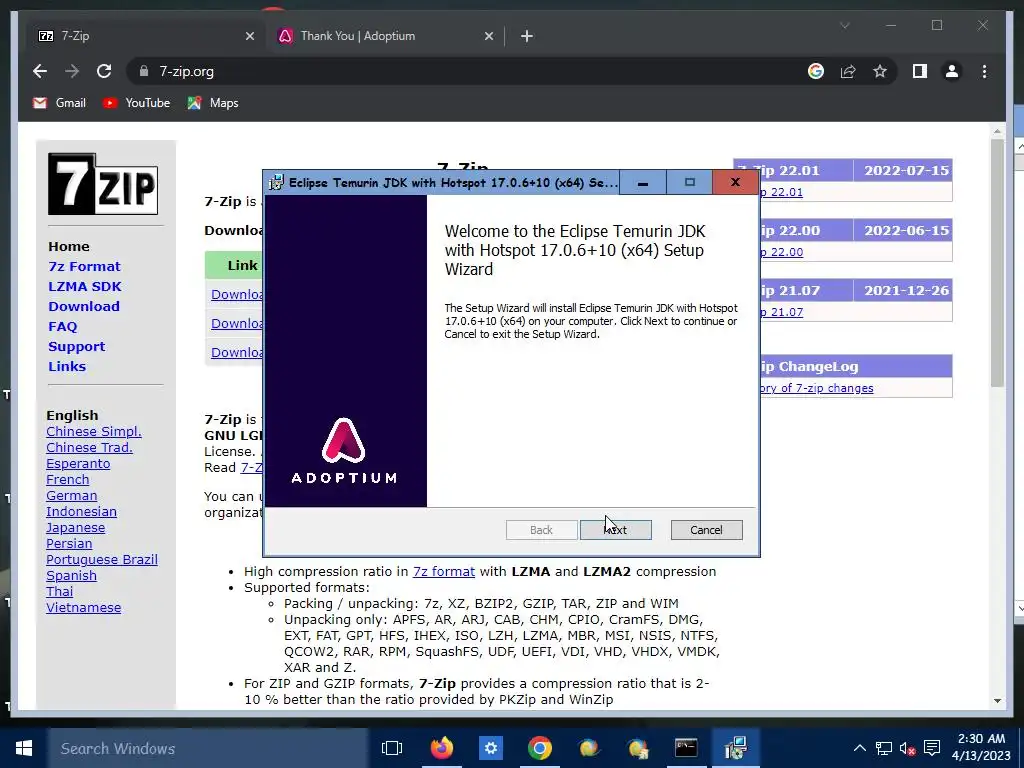Open the Maps bookmark
This screenshot has height=768, width=1024.
(213, 103)
